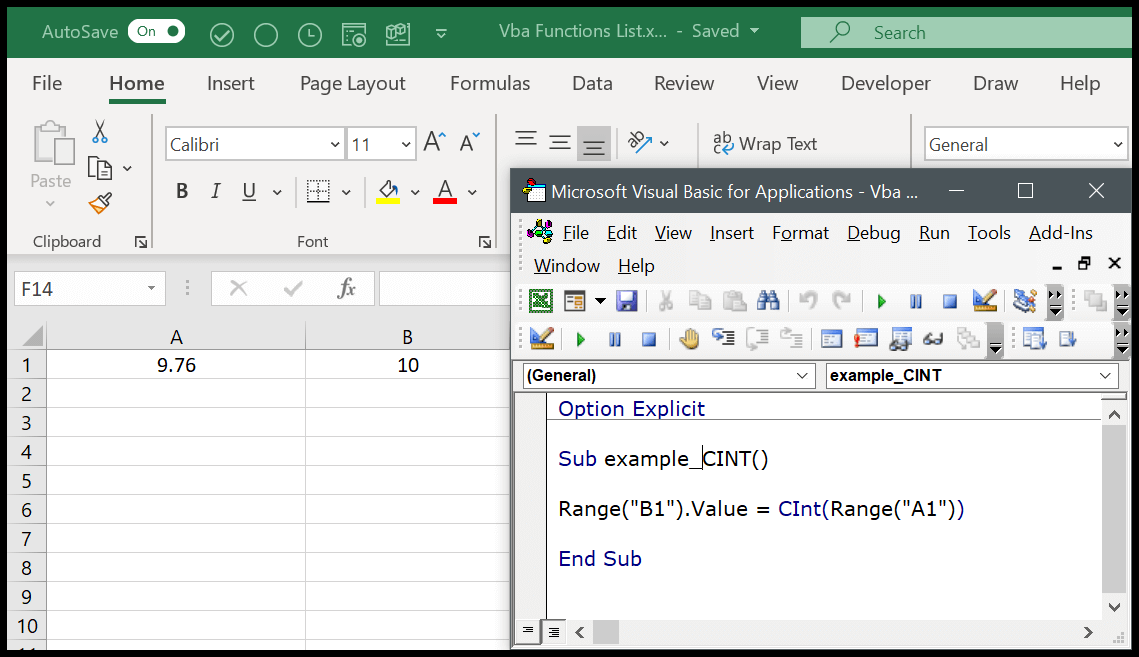Toggle Wrap Text in the ribbon
The width and height of the screenshot is (1139, 657).
(766, 143)
